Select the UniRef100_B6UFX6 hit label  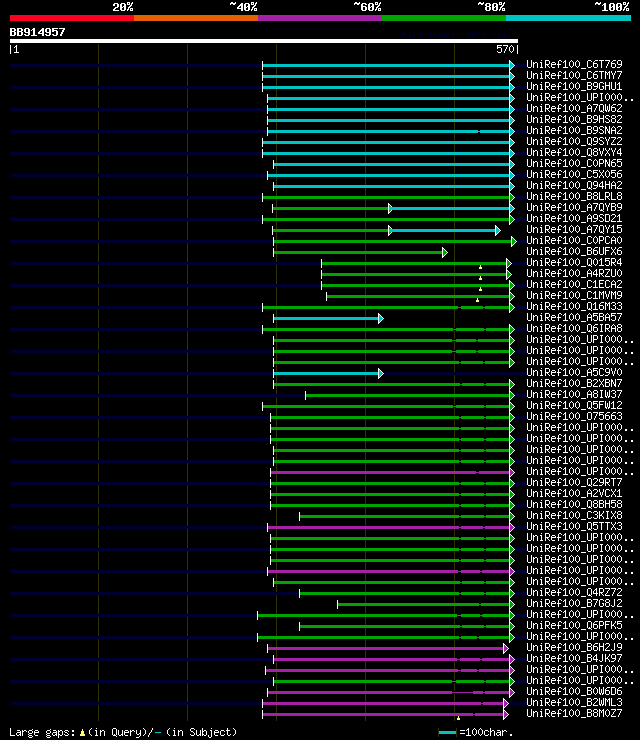(x=574, y=252)
